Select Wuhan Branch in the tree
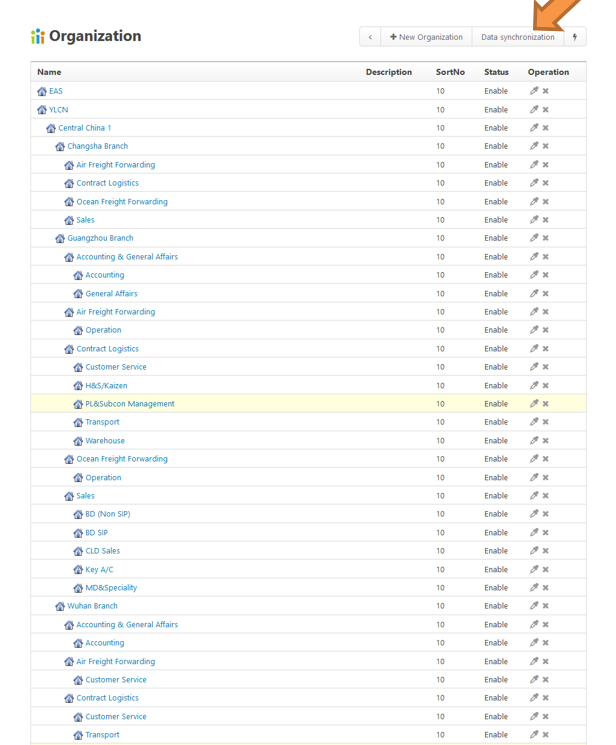616x745 pixels. 92,606
